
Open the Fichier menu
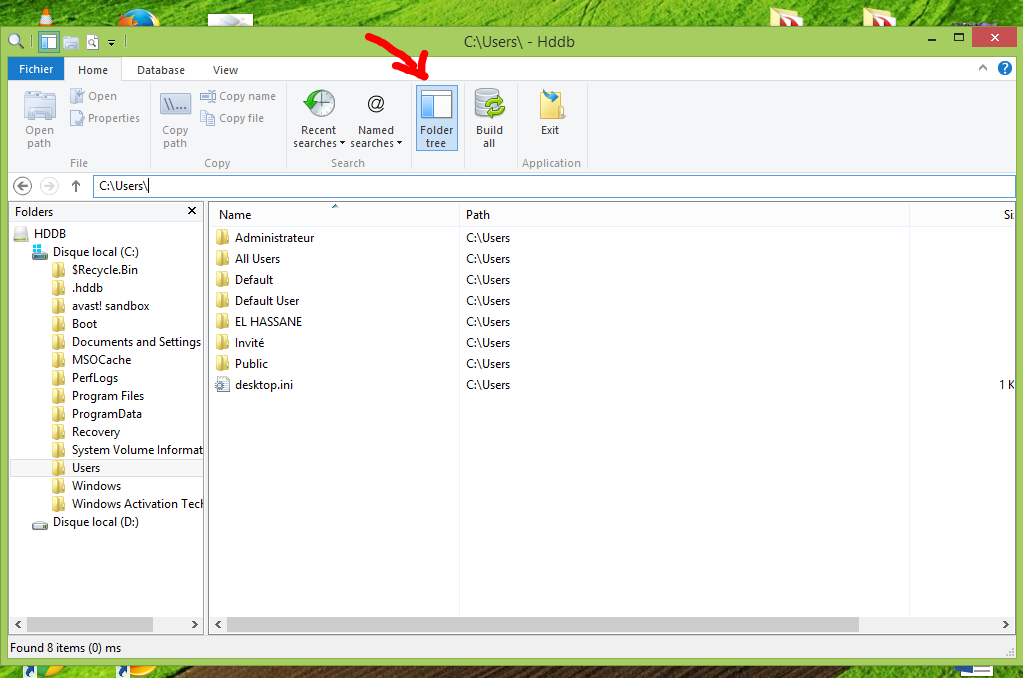click(36, 70)
